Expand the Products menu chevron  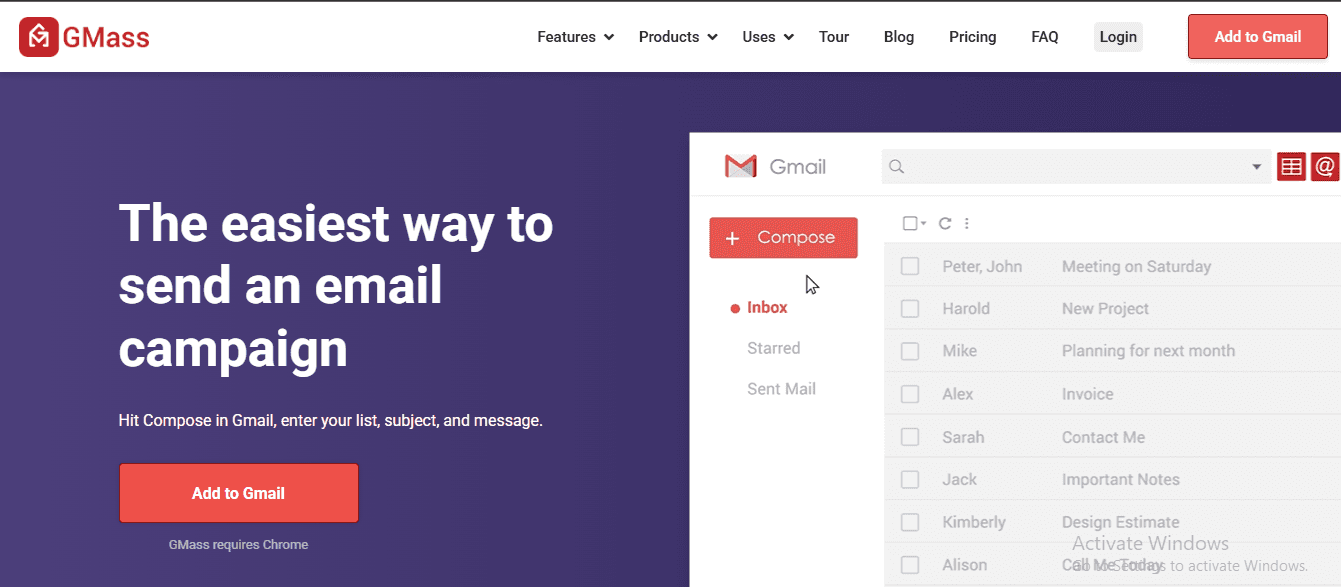click(x=712, y=37)
